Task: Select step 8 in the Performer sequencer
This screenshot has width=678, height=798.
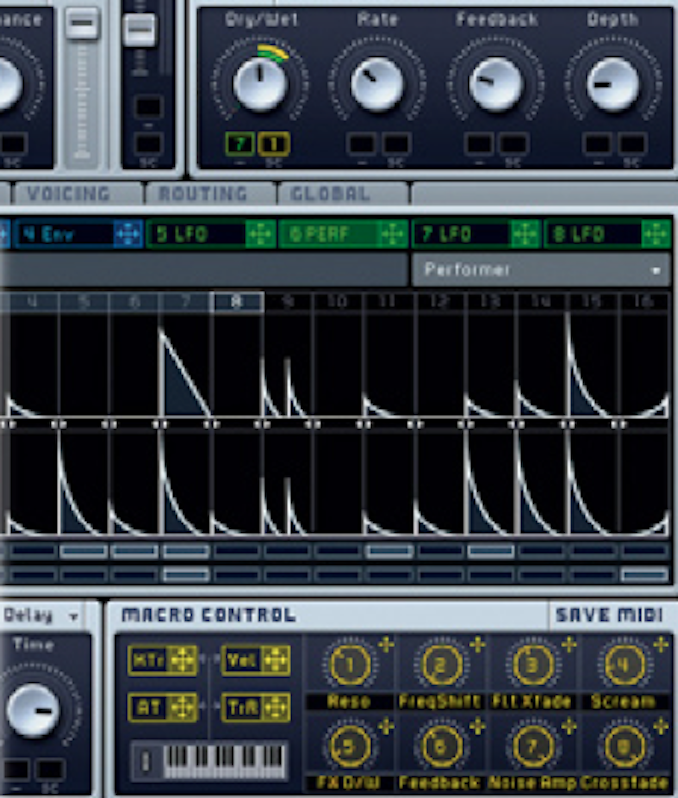Action: tap(237, 302)
